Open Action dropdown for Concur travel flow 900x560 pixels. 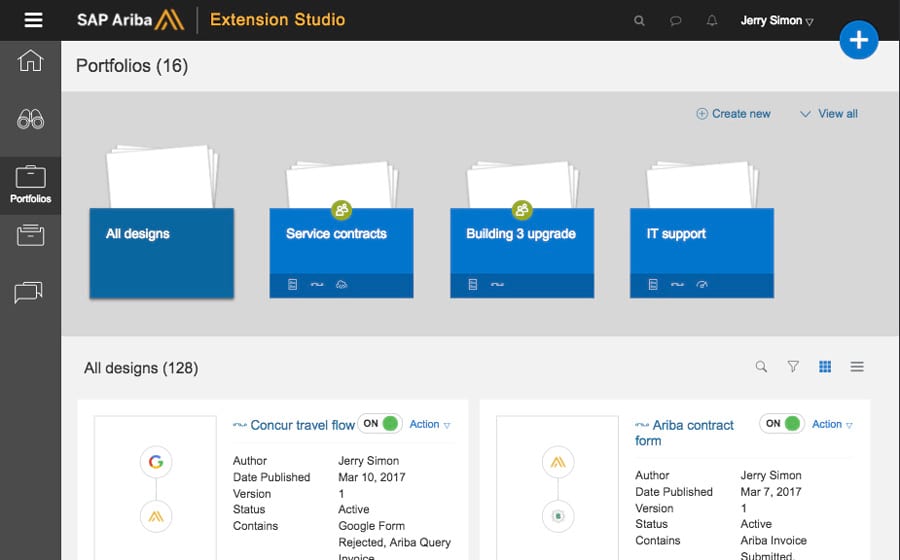(x=430, y=425)
